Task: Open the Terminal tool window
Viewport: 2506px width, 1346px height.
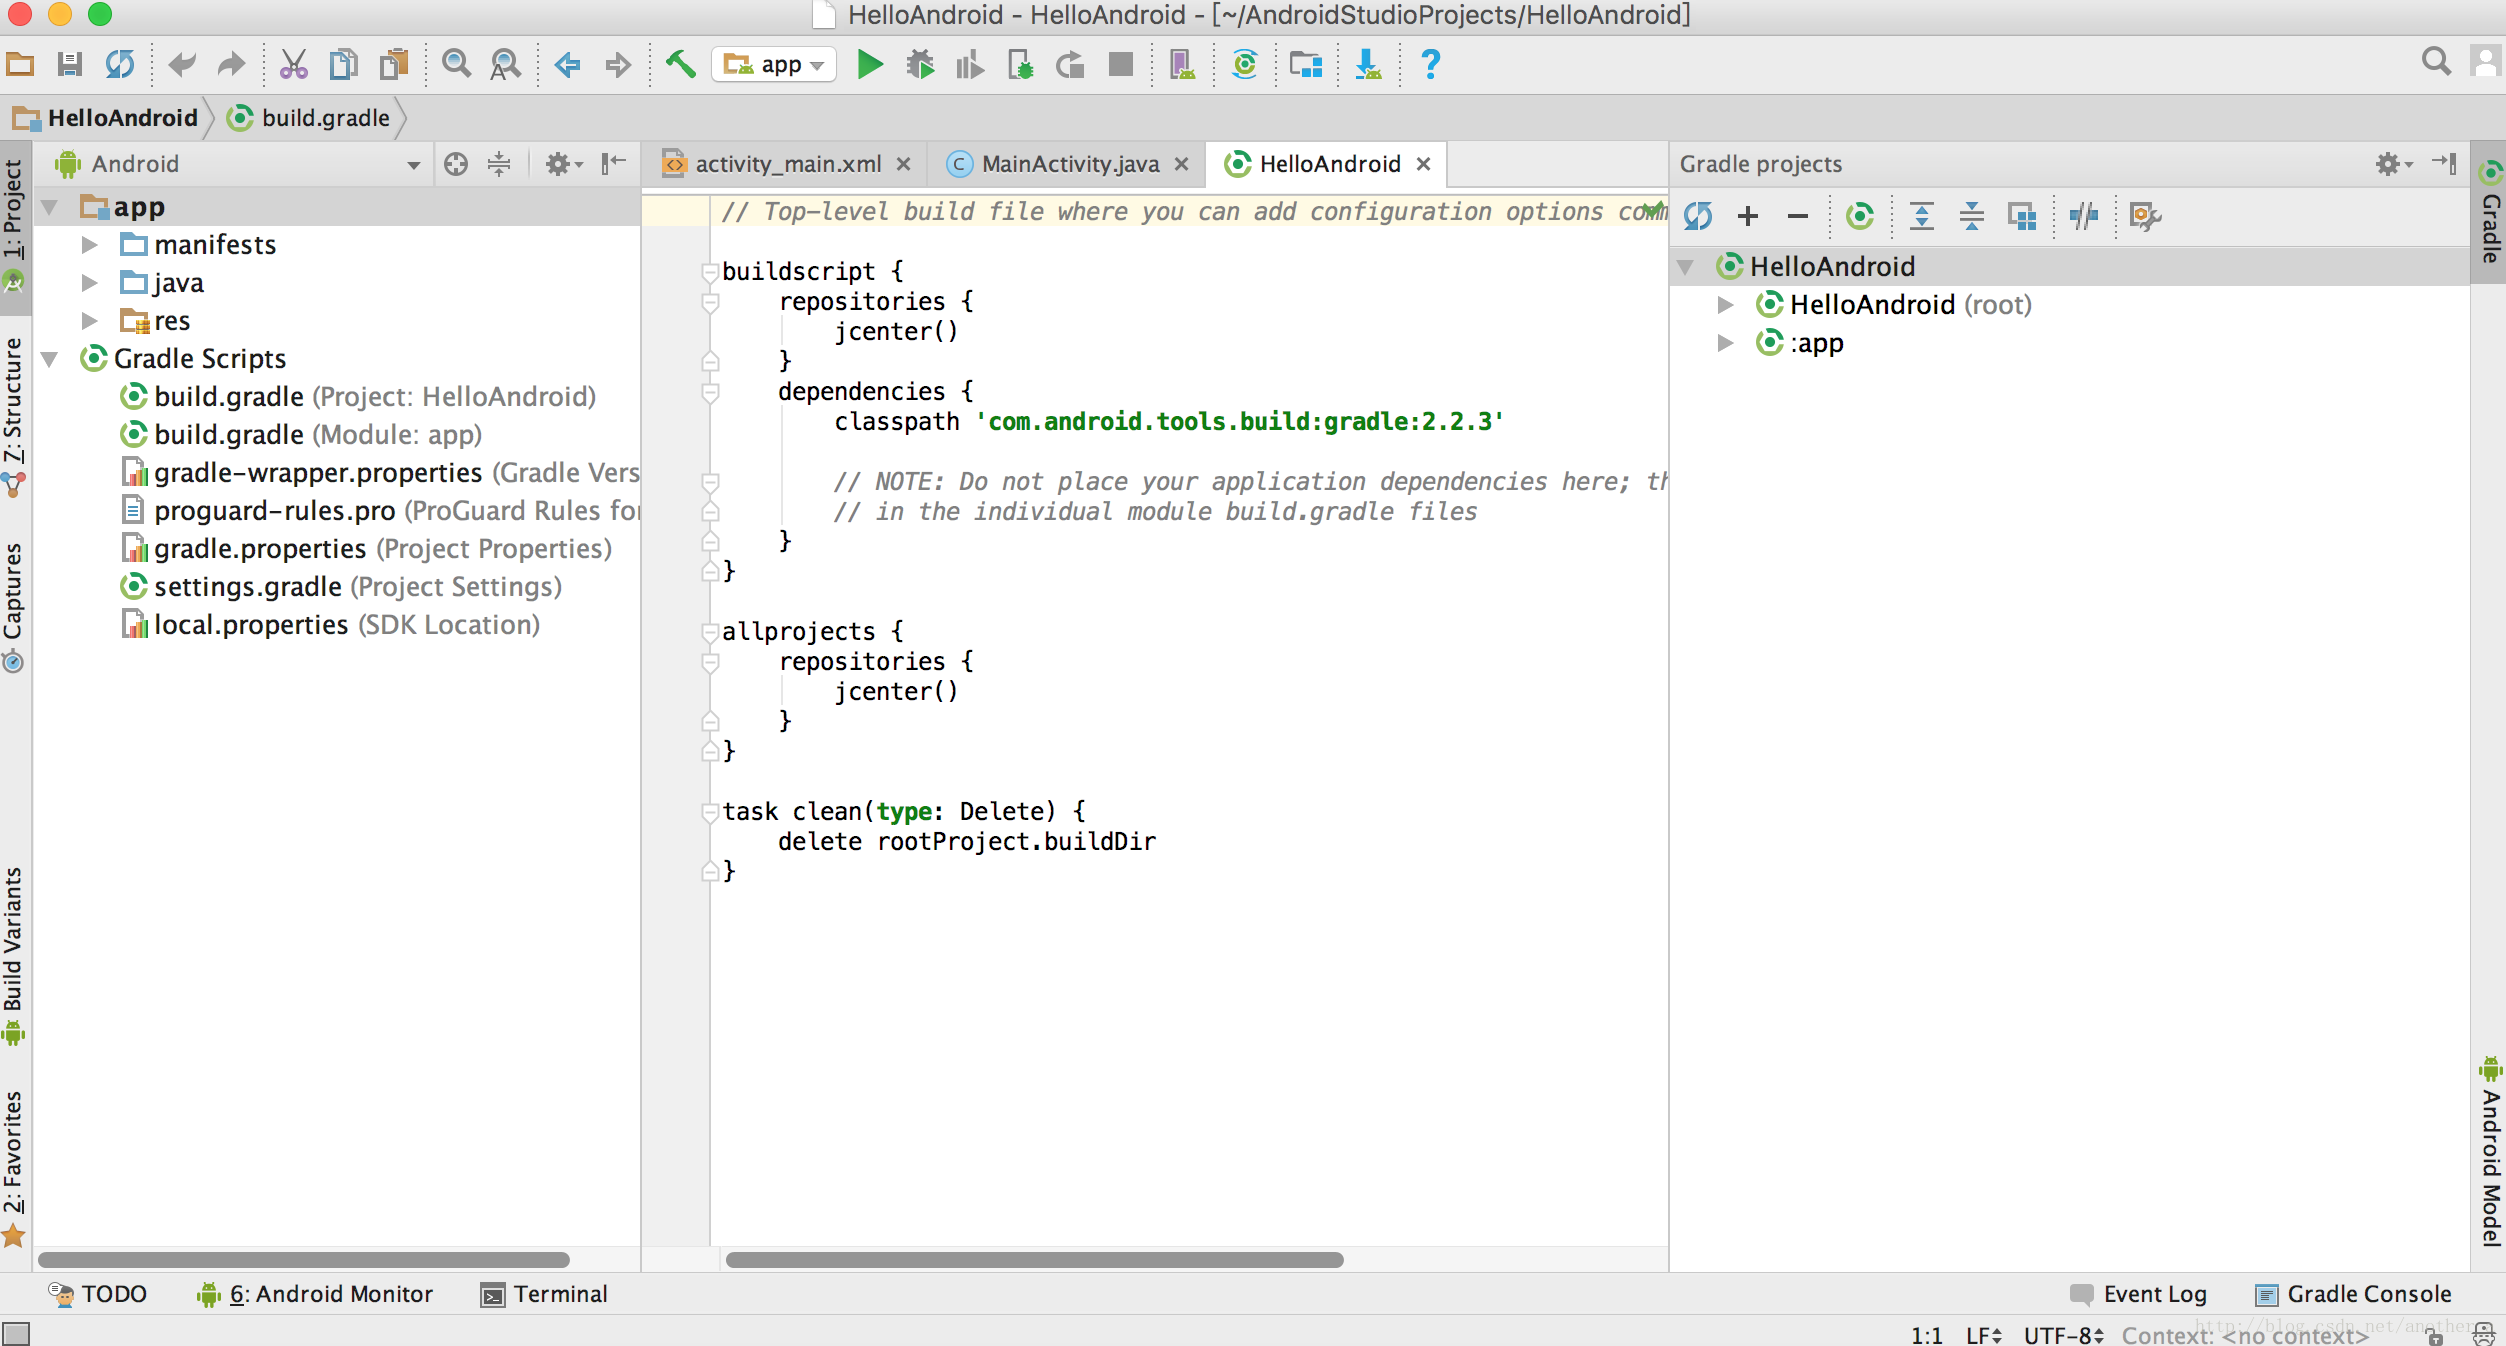Action: coord(545,1294)
